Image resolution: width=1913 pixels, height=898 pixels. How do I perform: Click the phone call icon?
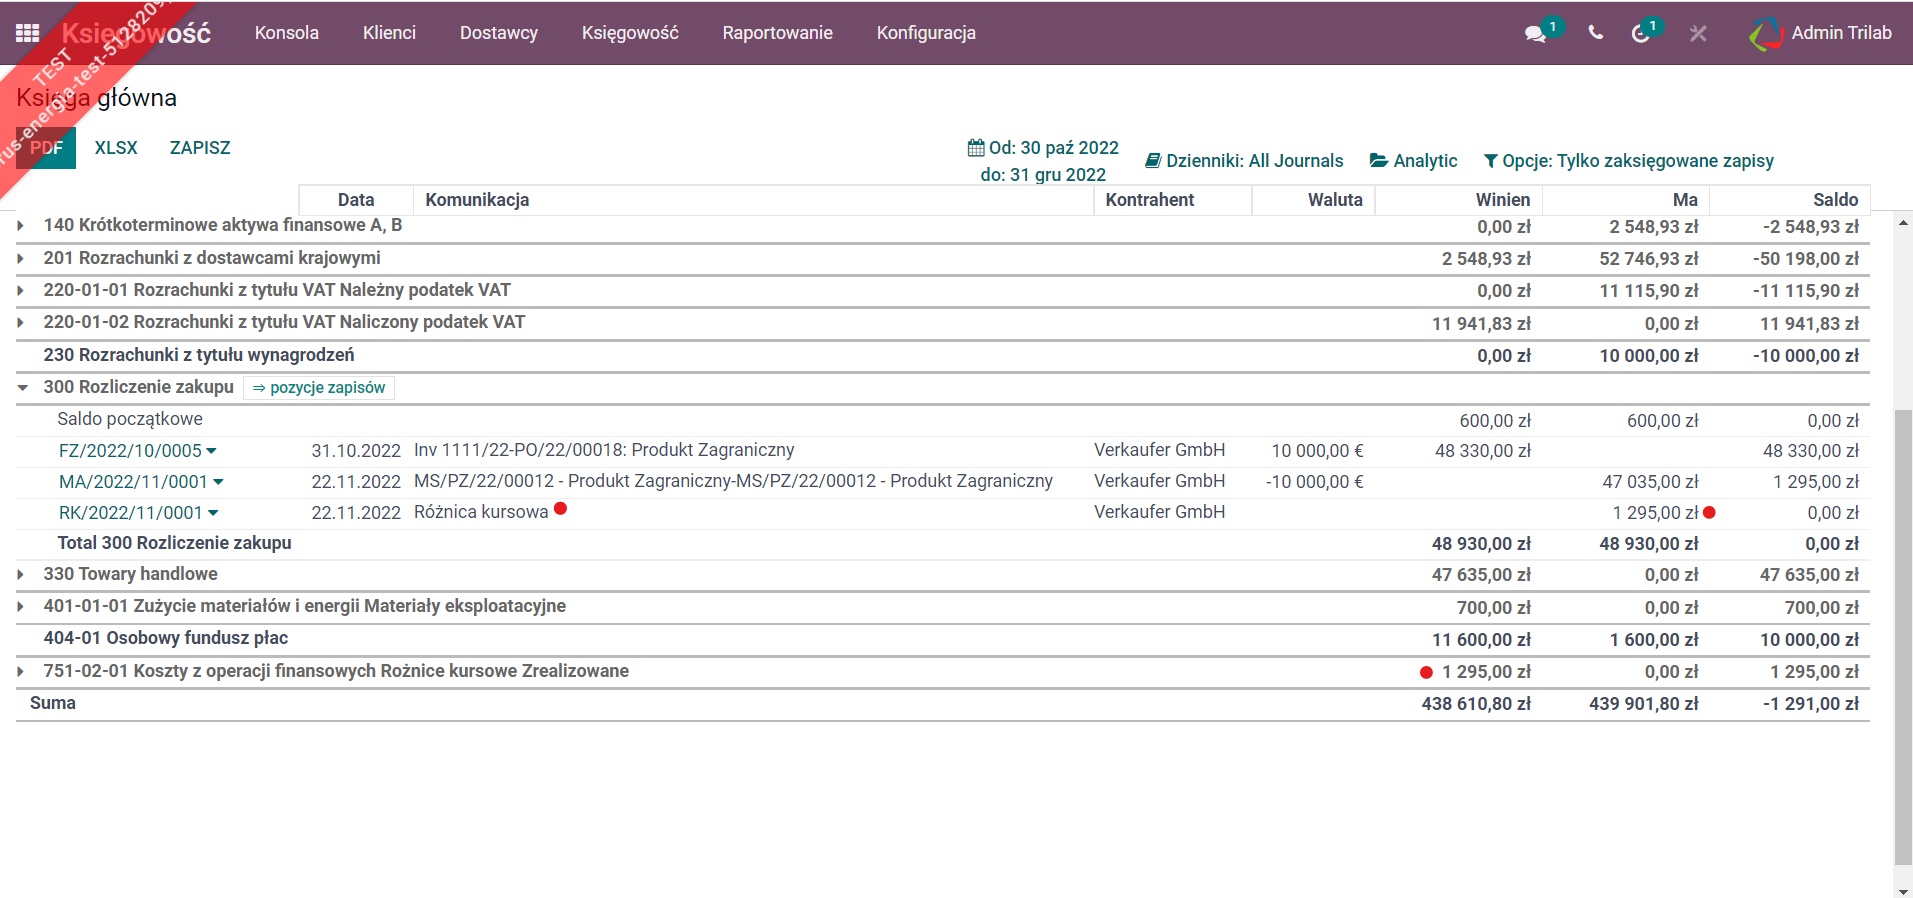click(x=1595, y=33)
